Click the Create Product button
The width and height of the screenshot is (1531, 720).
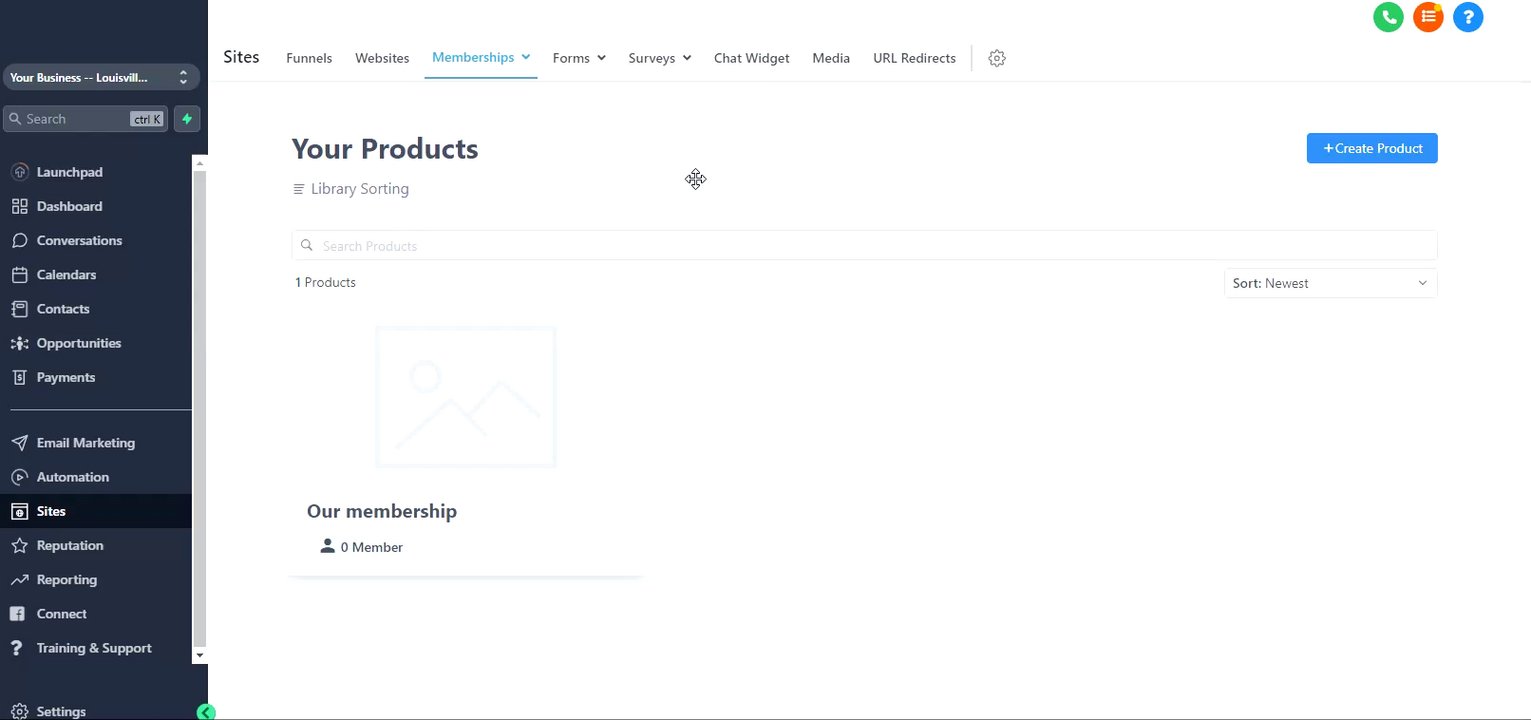coord(1371,148)
